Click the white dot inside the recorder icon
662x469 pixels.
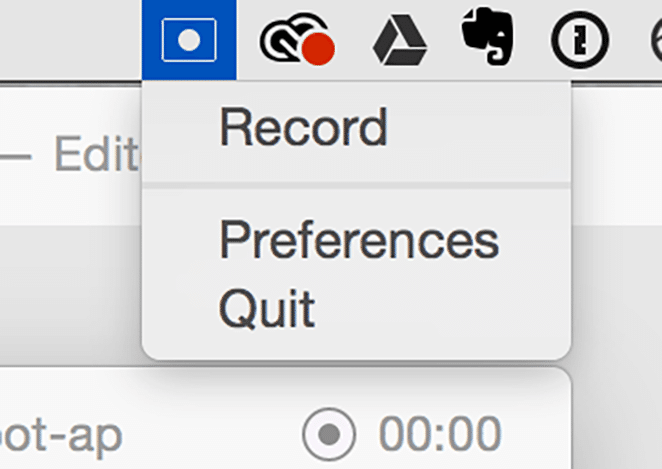[189, 40]
